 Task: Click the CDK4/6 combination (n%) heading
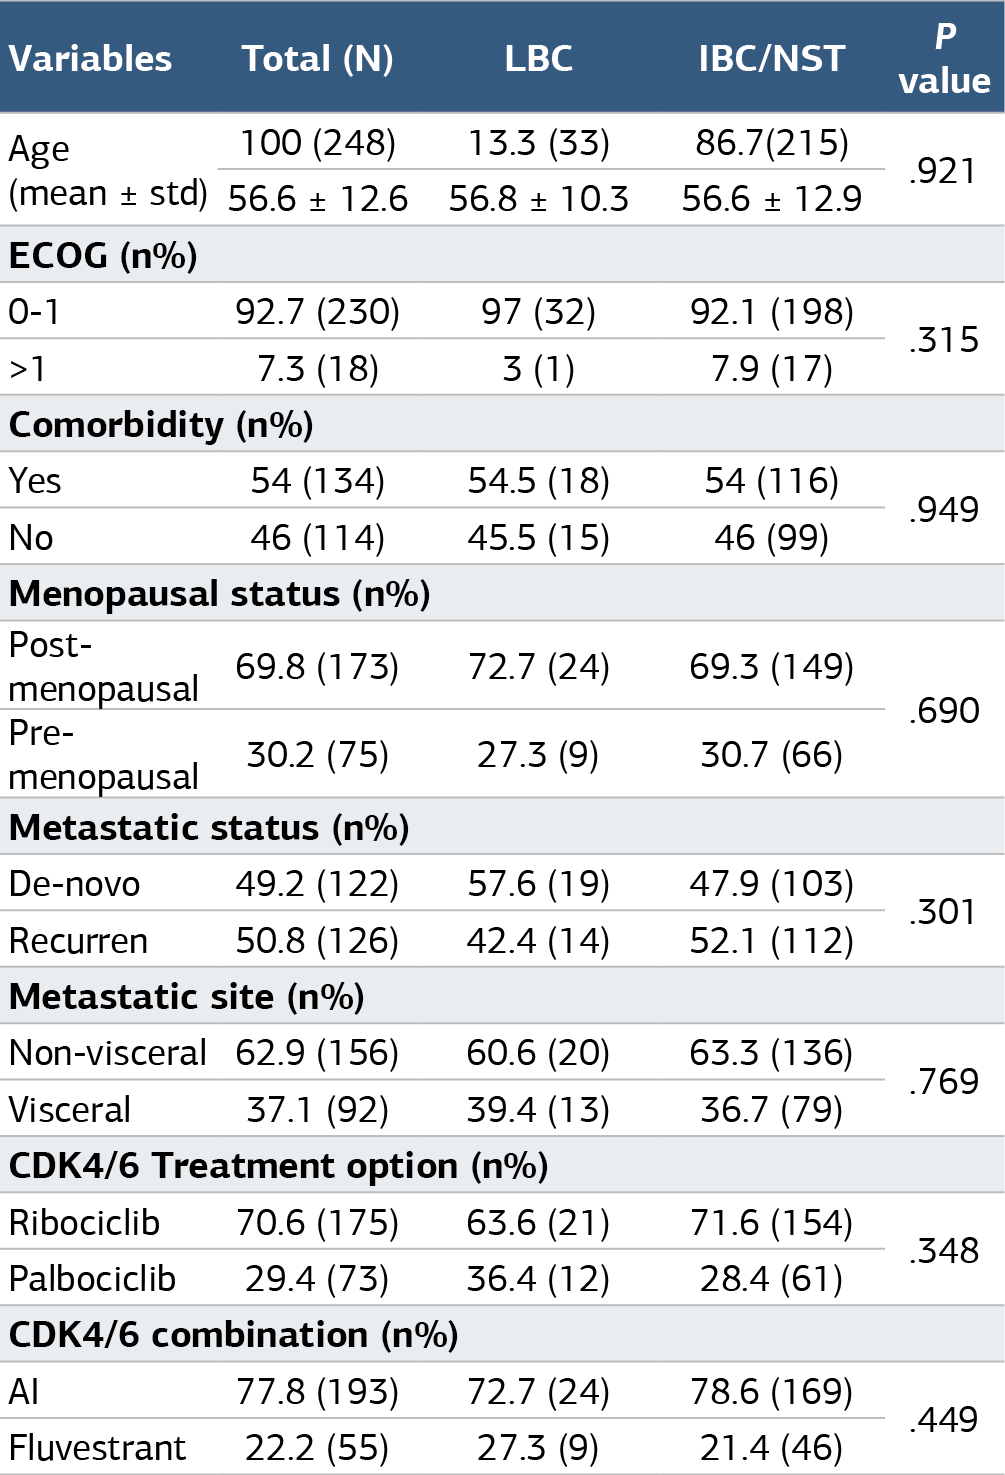click(x=233, y=1334)
